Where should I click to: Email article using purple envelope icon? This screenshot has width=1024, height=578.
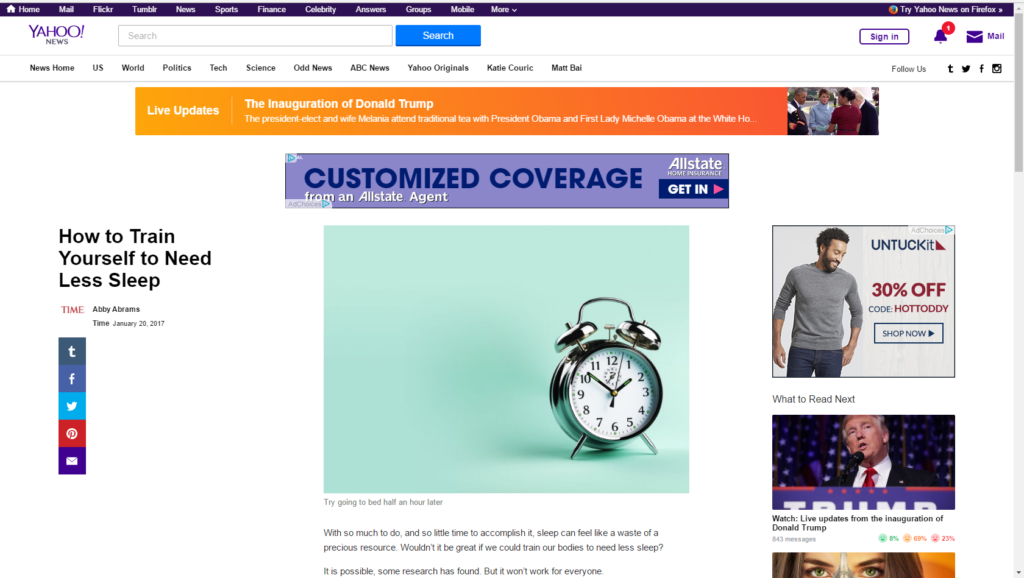[72, 461]
